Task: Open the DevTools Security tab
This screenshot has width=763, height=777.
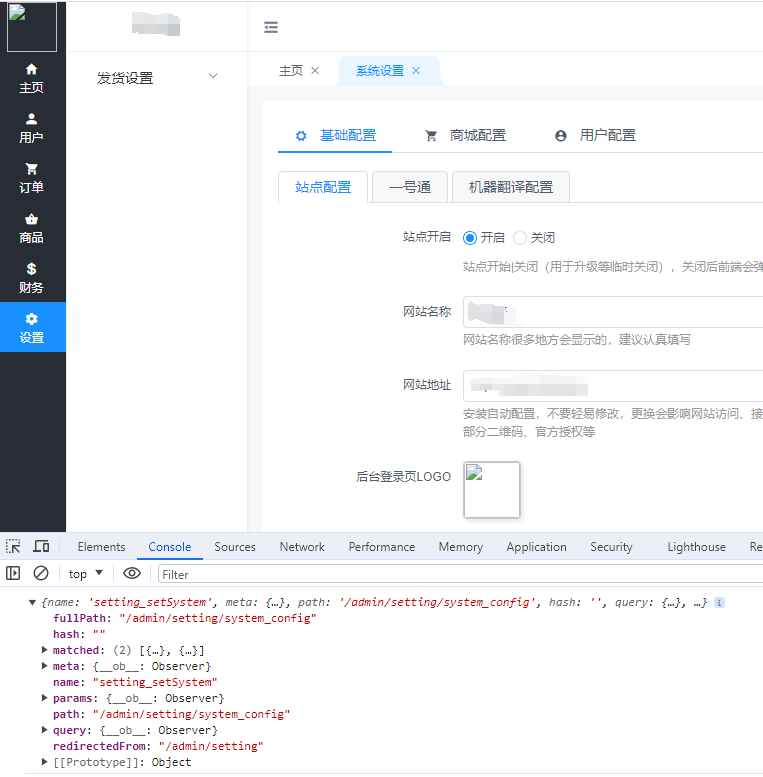Action: click(611, 547)
